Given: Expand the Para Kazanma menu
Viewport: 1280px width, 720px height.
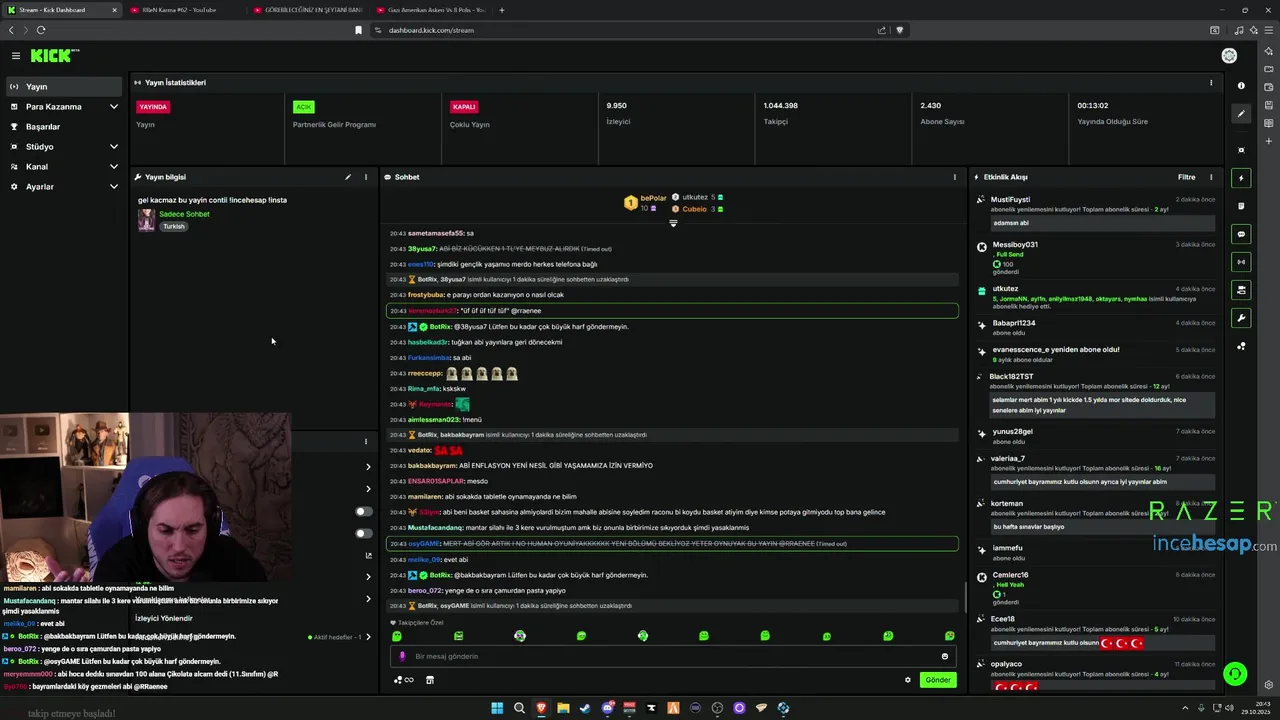Looking at the screenshot, I should point(65,107).
